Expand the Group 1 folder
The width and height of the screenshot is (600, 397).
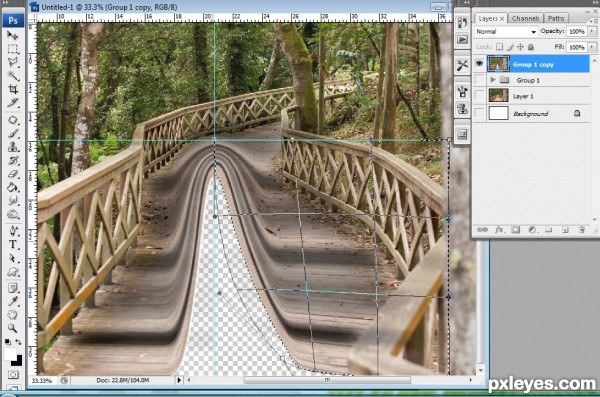pos(493,80)
